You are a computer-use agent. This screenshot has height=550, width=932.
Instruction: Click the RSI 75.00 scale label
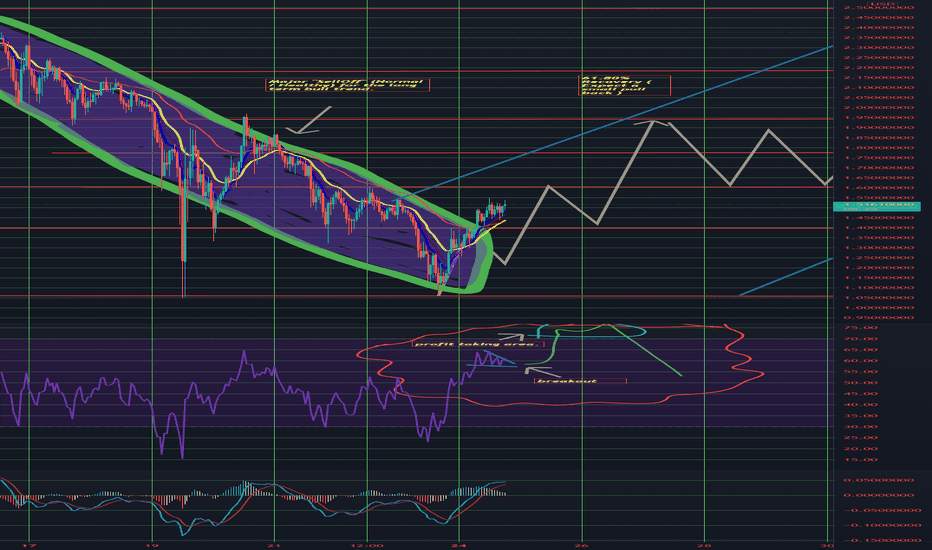[861, 328]
